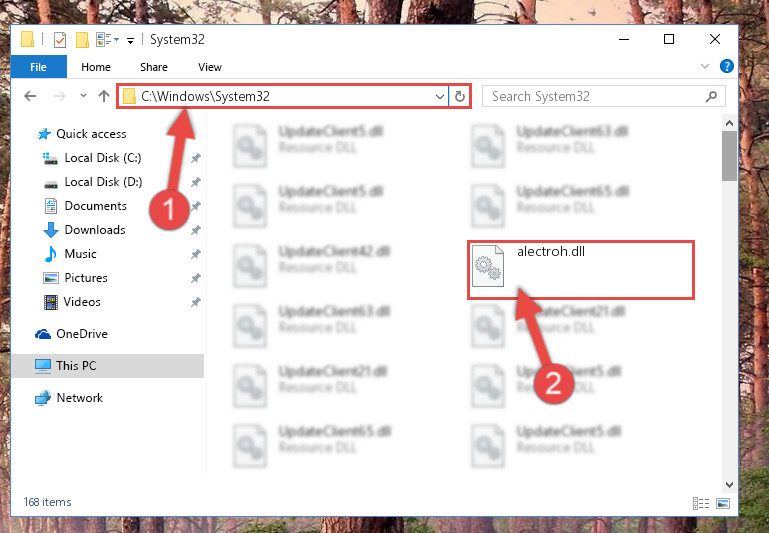The width and height of the screenshot is (769, 533).
Task: Switch to large icons view layout
Action: [723, 503]
